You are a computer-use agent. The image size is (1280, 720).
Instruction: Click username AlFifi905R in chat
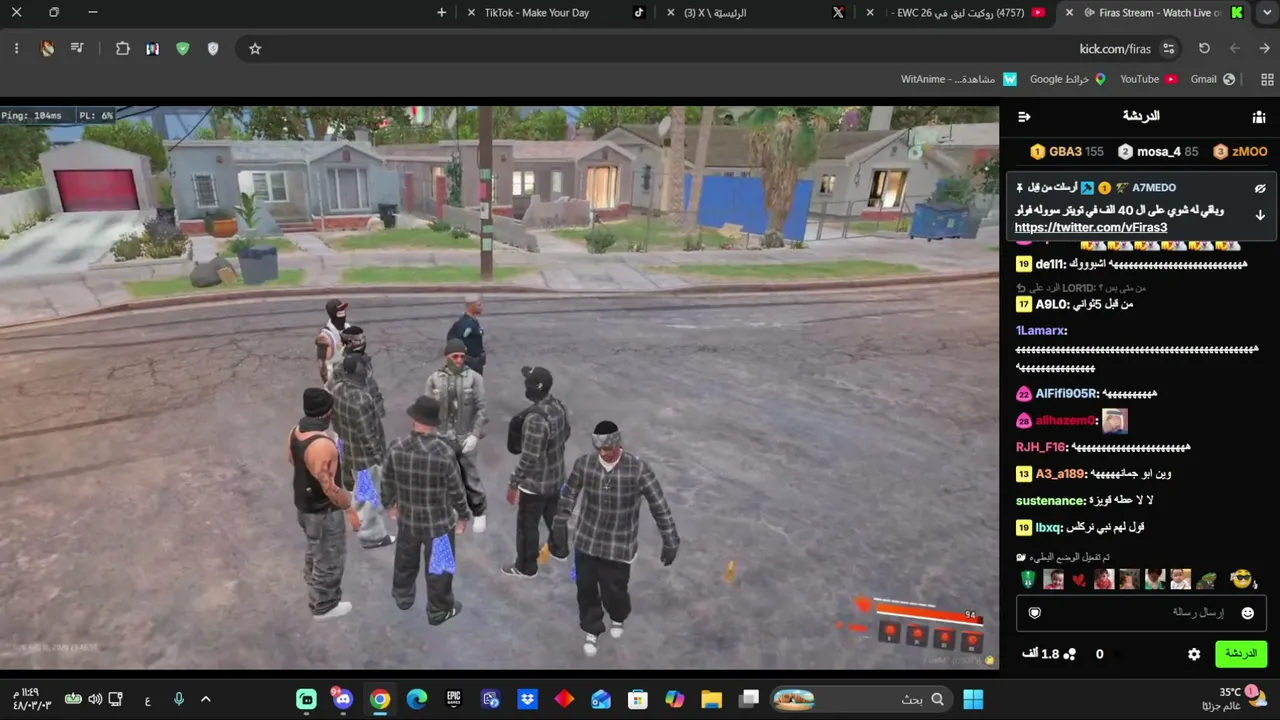pos(1067,394)
